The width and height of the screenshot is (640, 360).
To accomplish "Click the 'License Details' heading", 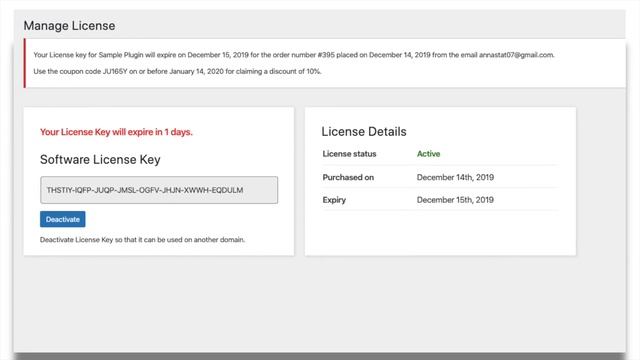I will (x=364, y=131).
